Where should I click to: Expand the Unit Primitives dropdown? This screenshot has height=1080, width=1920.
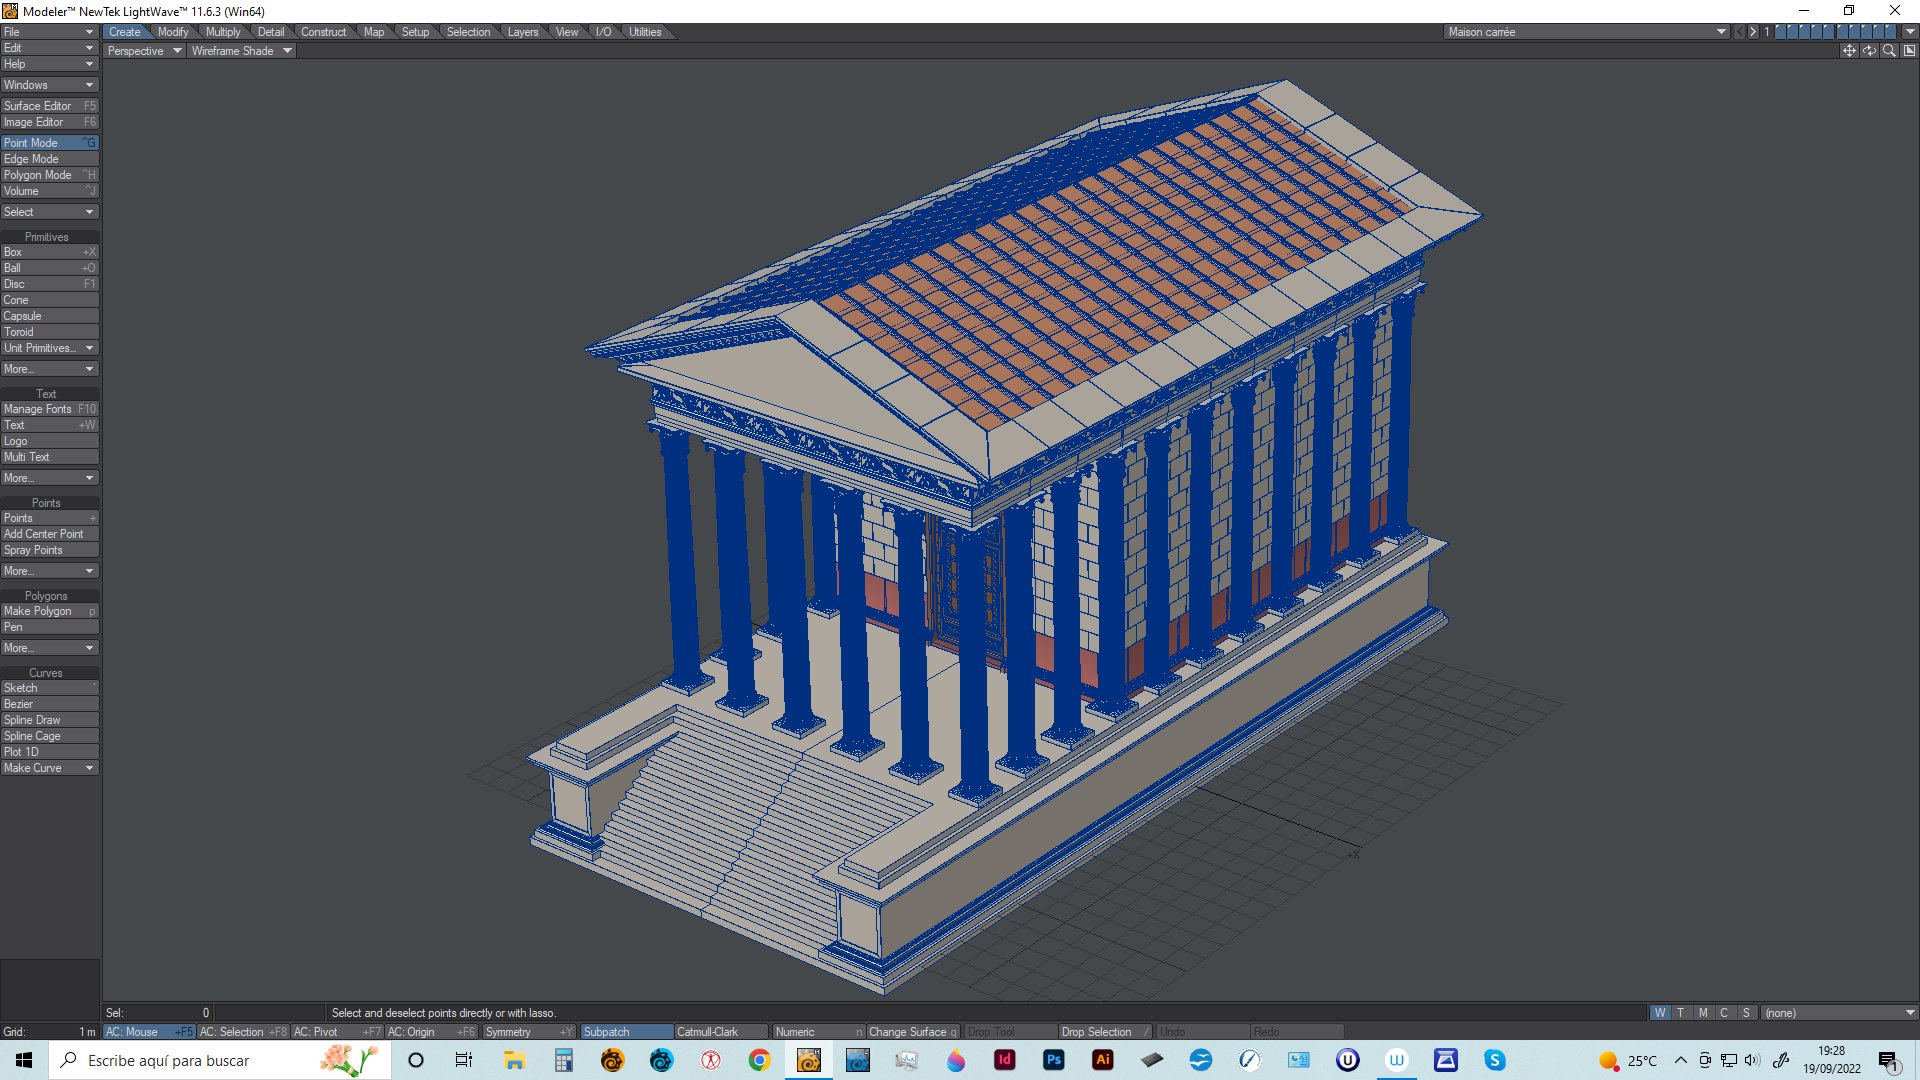49,348
